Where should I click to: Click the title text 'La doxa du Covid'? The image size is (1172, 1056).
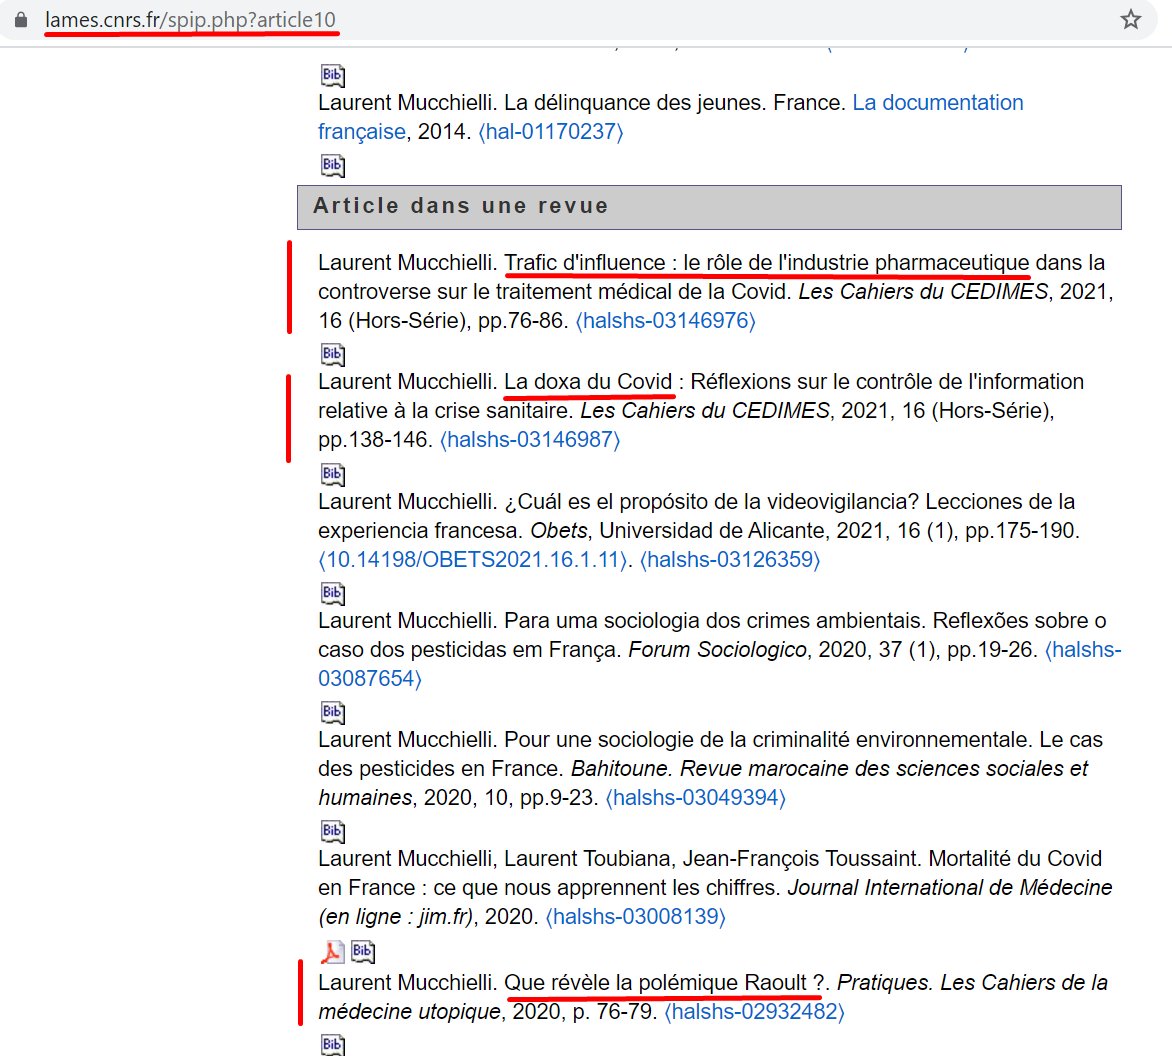(x=588, y=382)
